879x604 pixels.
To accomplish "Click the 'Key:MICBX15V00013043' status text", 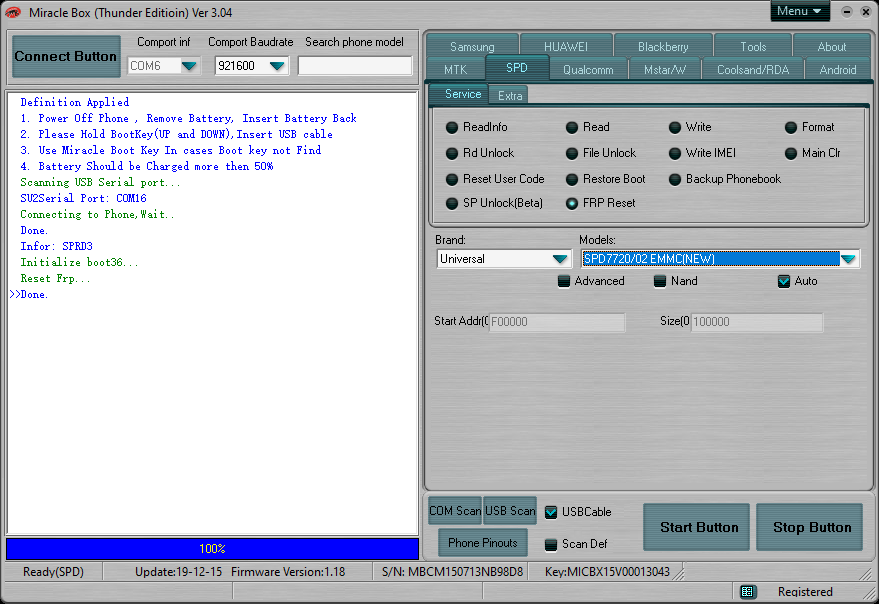I will (x=607, y=572).
